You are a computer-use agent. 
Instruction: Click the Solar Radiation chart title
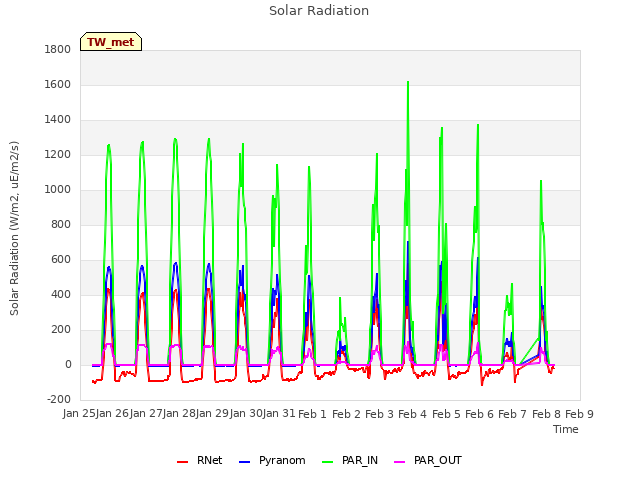(319, 11)
